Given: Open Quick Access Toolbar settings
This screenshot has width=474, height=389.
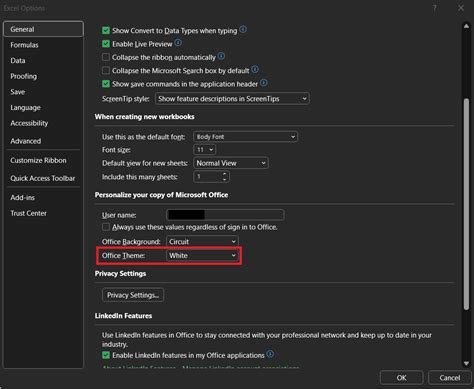Looking at the screenshot, I should [x=42, y=178].
